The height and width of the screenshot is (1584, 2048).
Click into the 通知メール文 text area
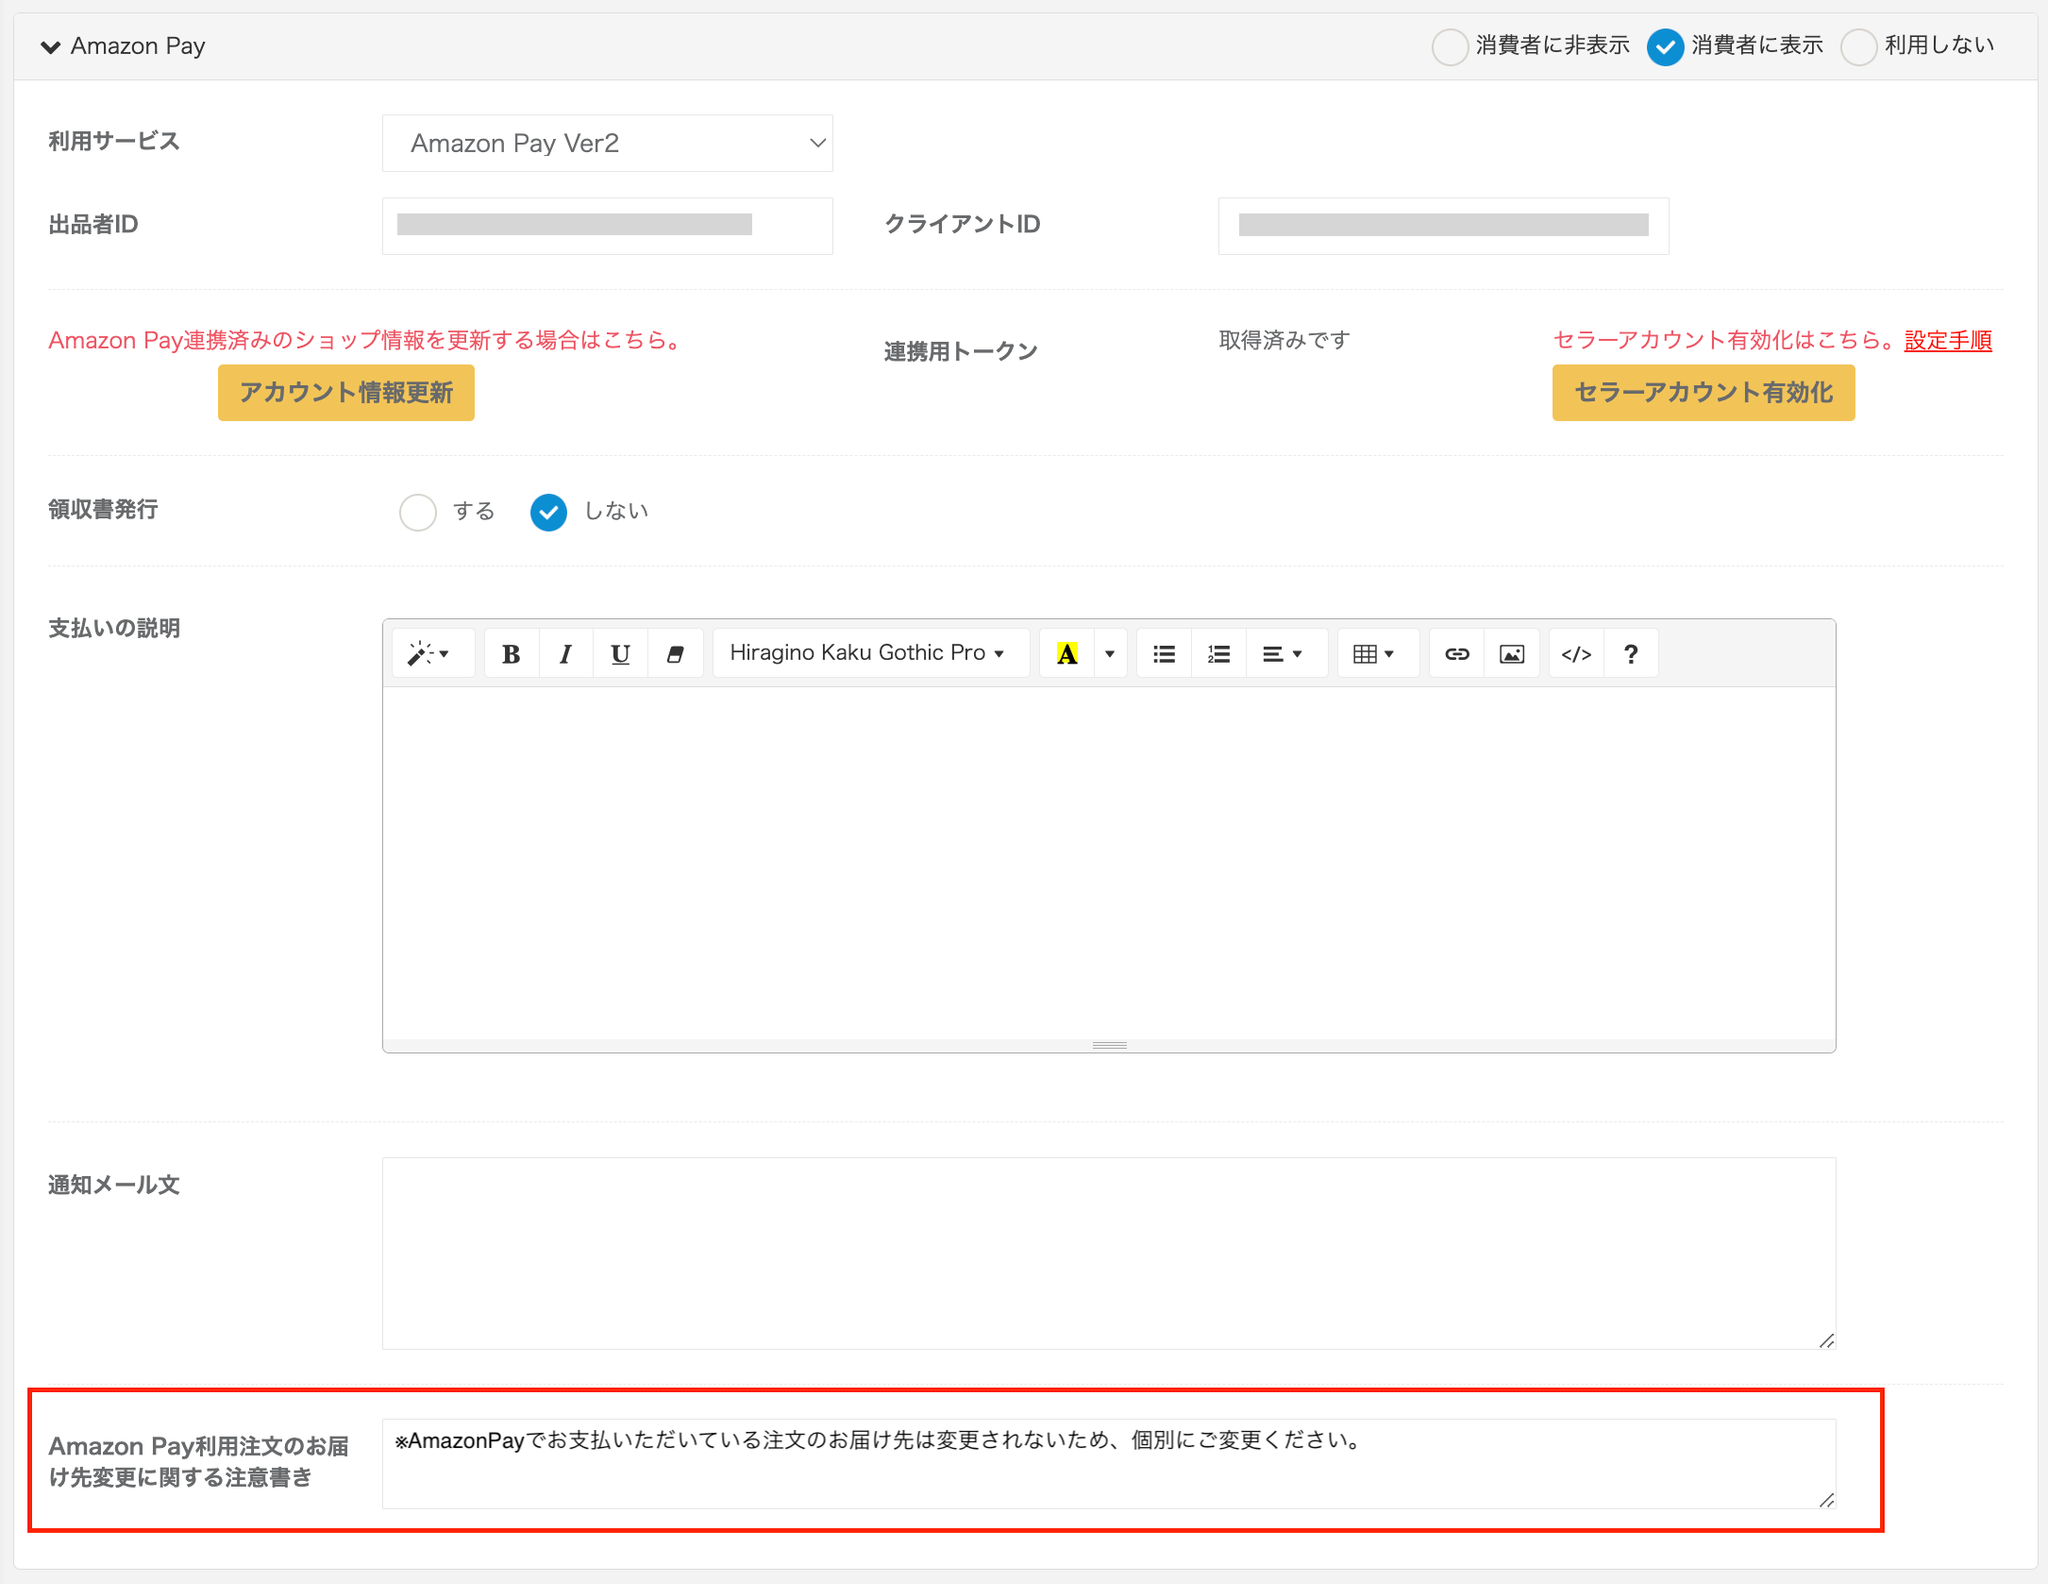point(1108,1253)
